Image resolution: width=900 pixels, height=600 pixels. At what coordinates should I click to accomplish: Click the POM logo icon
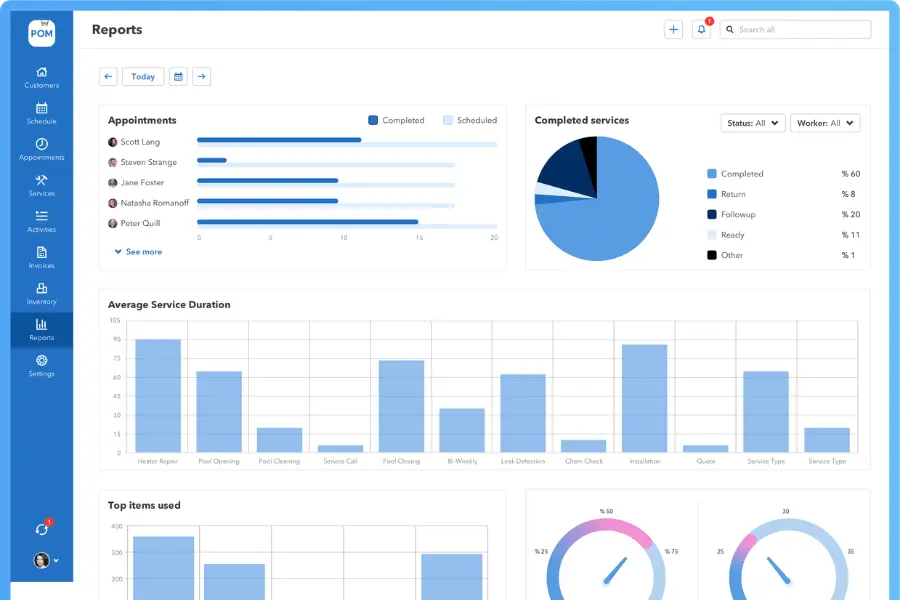coord(41,33)
